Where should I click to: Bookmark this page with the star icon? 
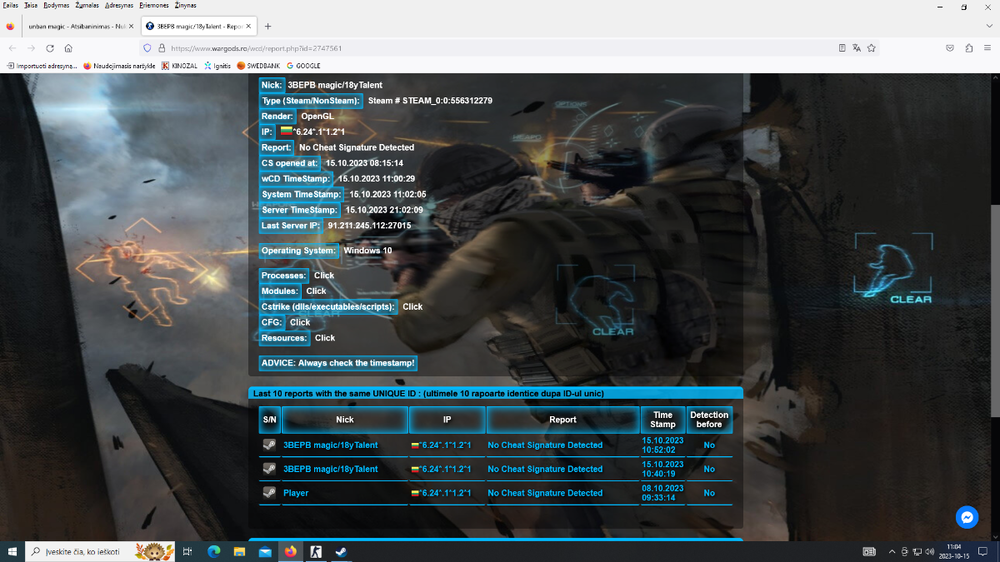[871, 48]
